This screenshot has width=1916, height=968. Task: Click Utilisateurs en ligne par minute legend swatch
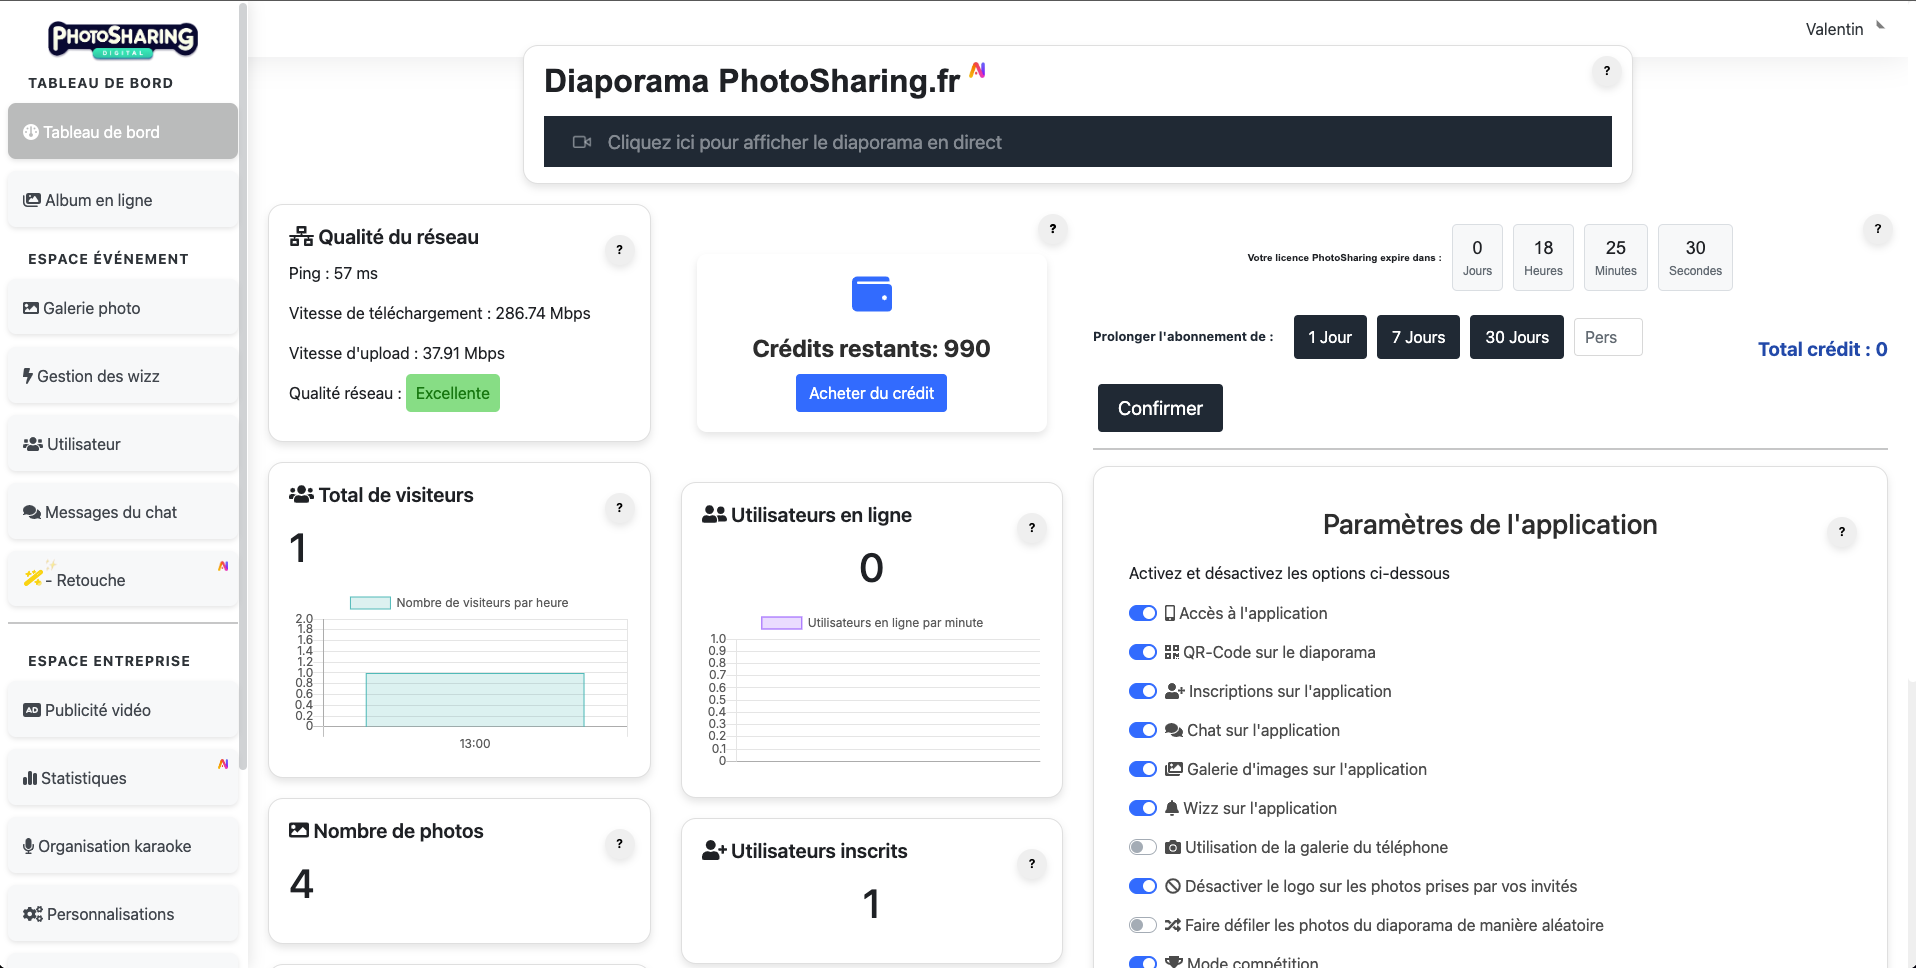pos(782,622)
